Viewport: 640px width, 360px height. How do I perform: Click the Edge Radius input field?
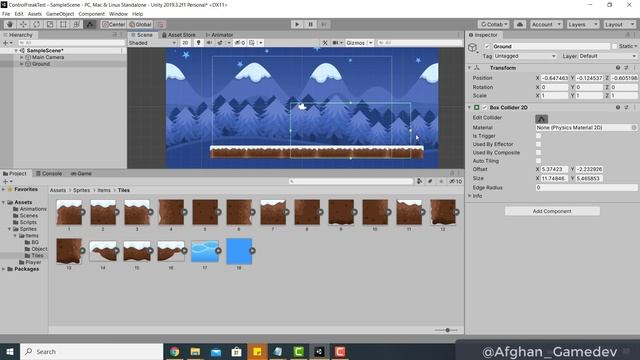[x=586, y=188]
